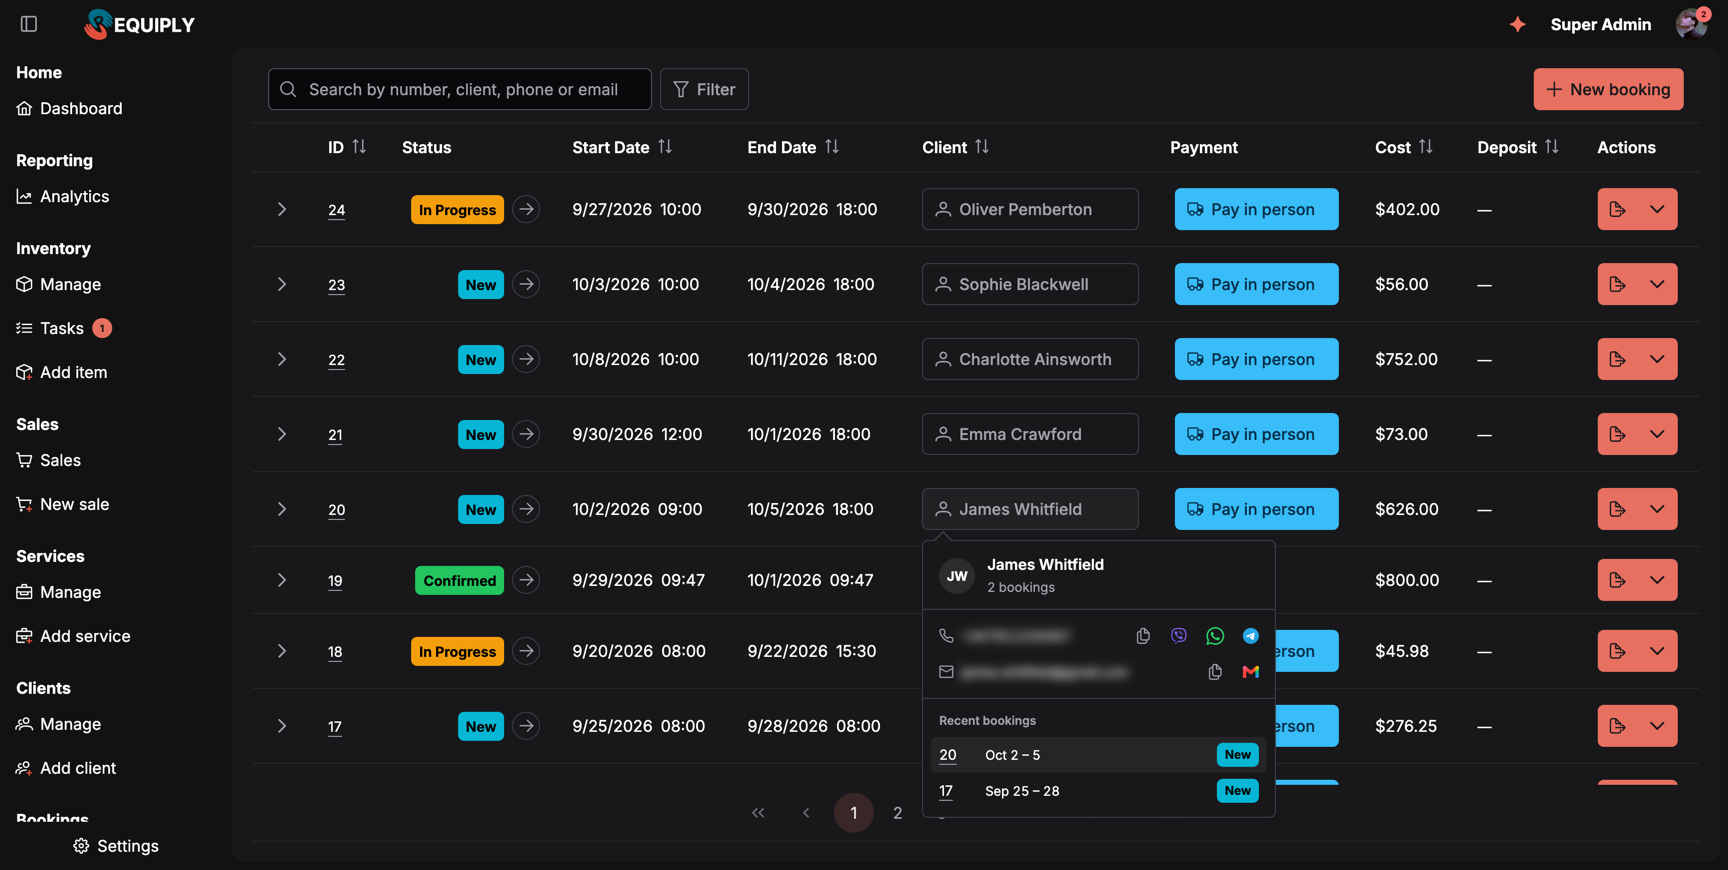The height and width of the screenshot is (870, 1728).
Task: Sort the table by ID column
Action: (x=359, y=147)
